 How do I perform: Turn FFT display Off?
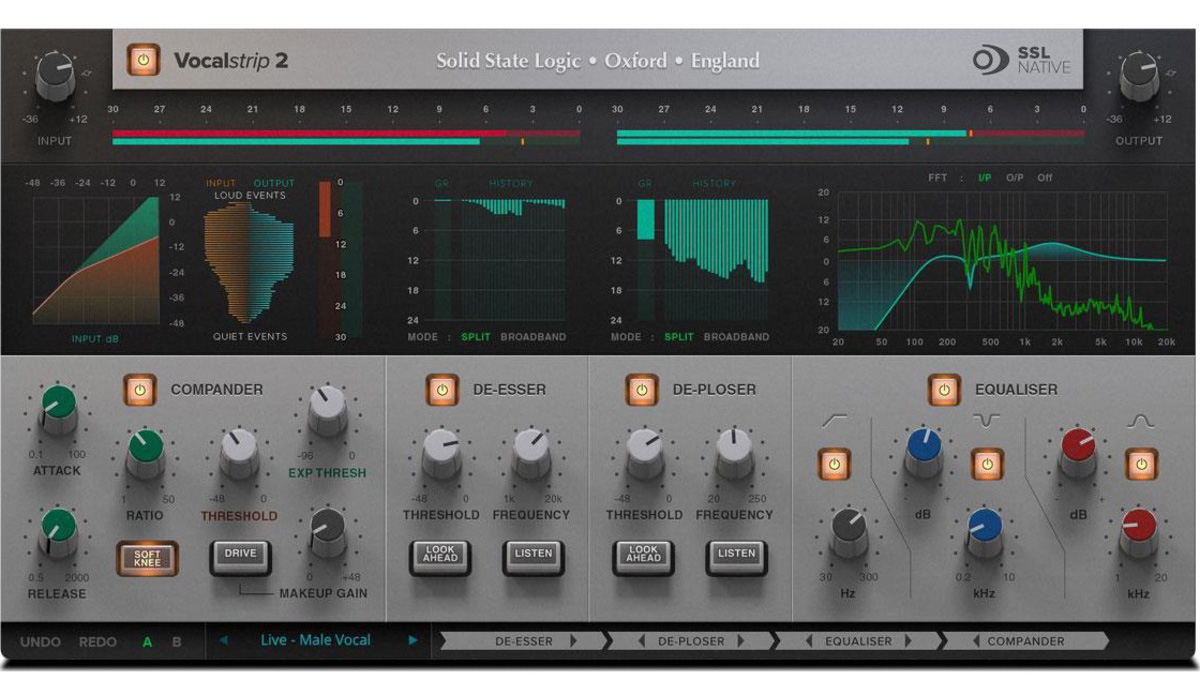pos(1045,178)
